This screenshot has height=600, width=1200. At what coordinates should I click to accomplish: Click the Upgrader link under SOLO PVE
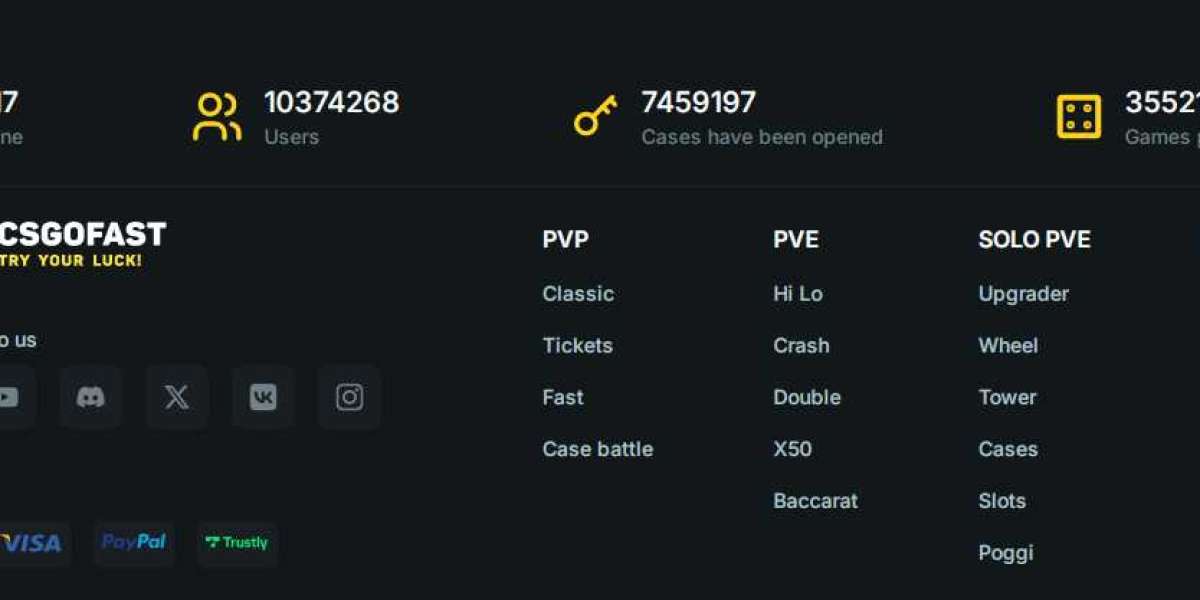point(1023,294)
